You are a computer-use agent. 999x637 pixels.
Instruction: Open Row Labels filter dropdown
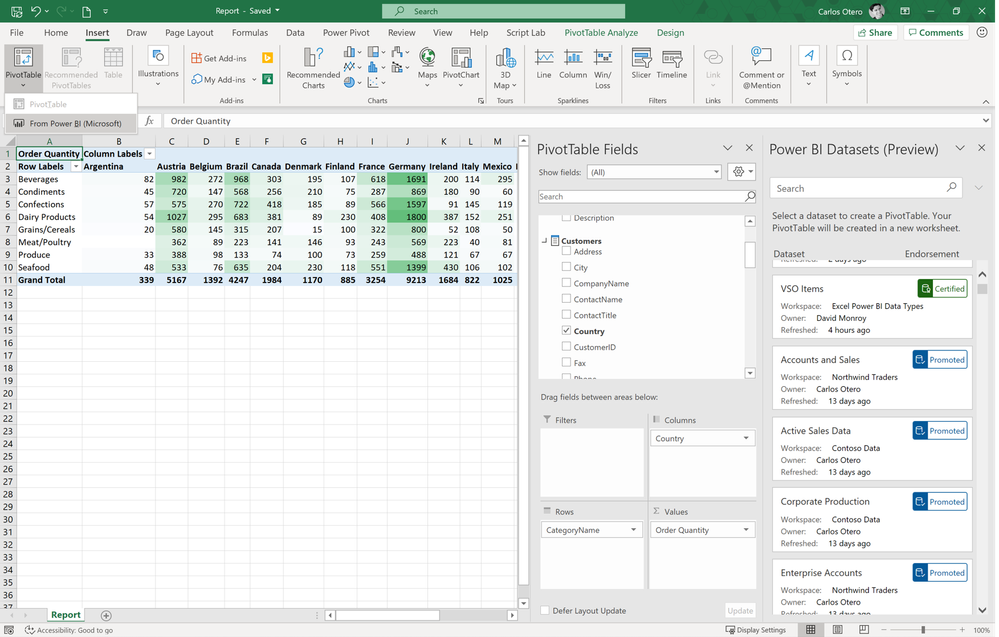coord(76,166)
